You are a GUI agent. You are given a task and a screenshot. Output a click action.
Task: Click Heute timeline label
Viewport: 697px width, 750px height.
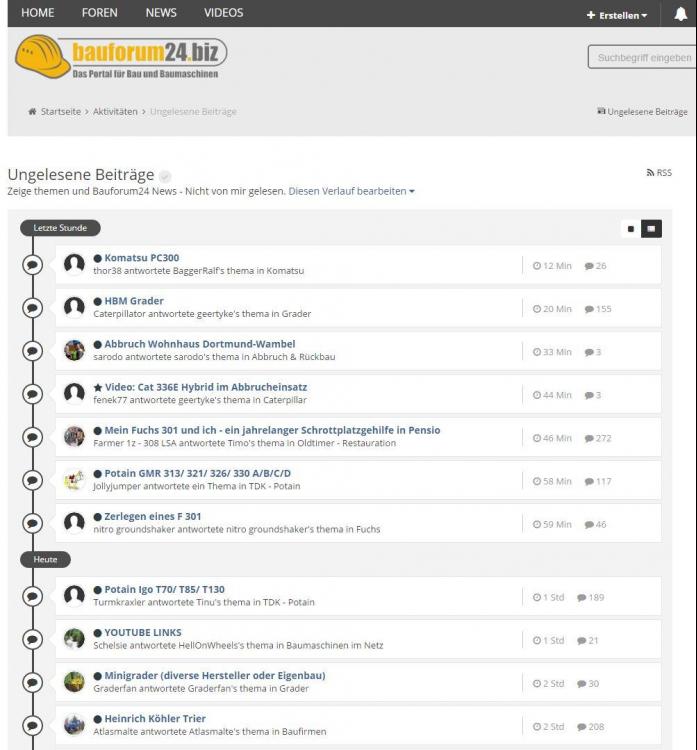(45, 559)
